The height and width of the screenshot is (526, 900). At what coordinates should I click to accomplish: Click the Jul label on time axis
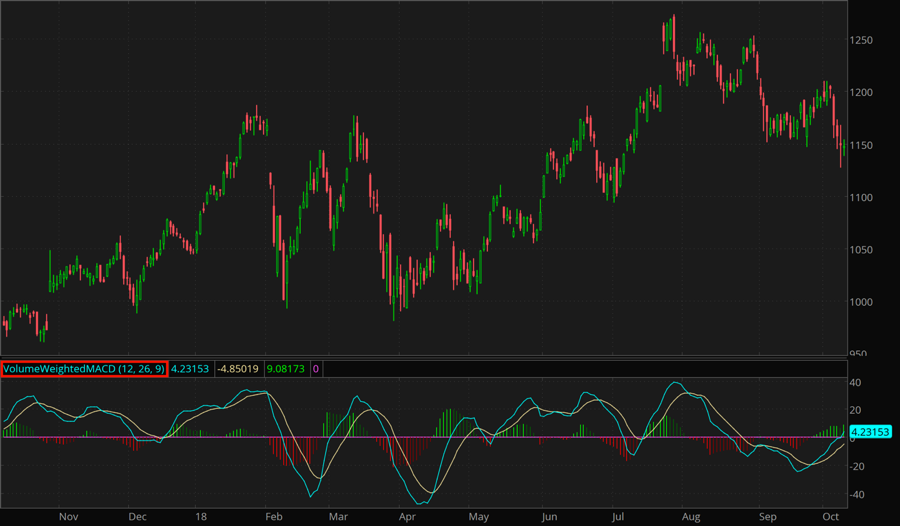[619, 517]
